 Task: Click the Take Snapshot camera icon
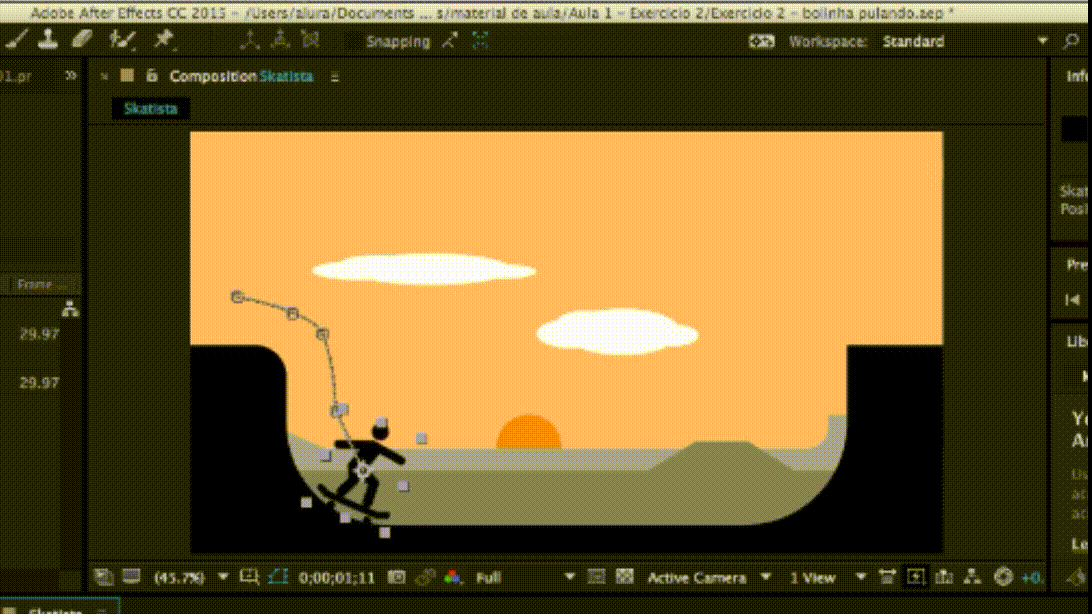tap(397, 577)
